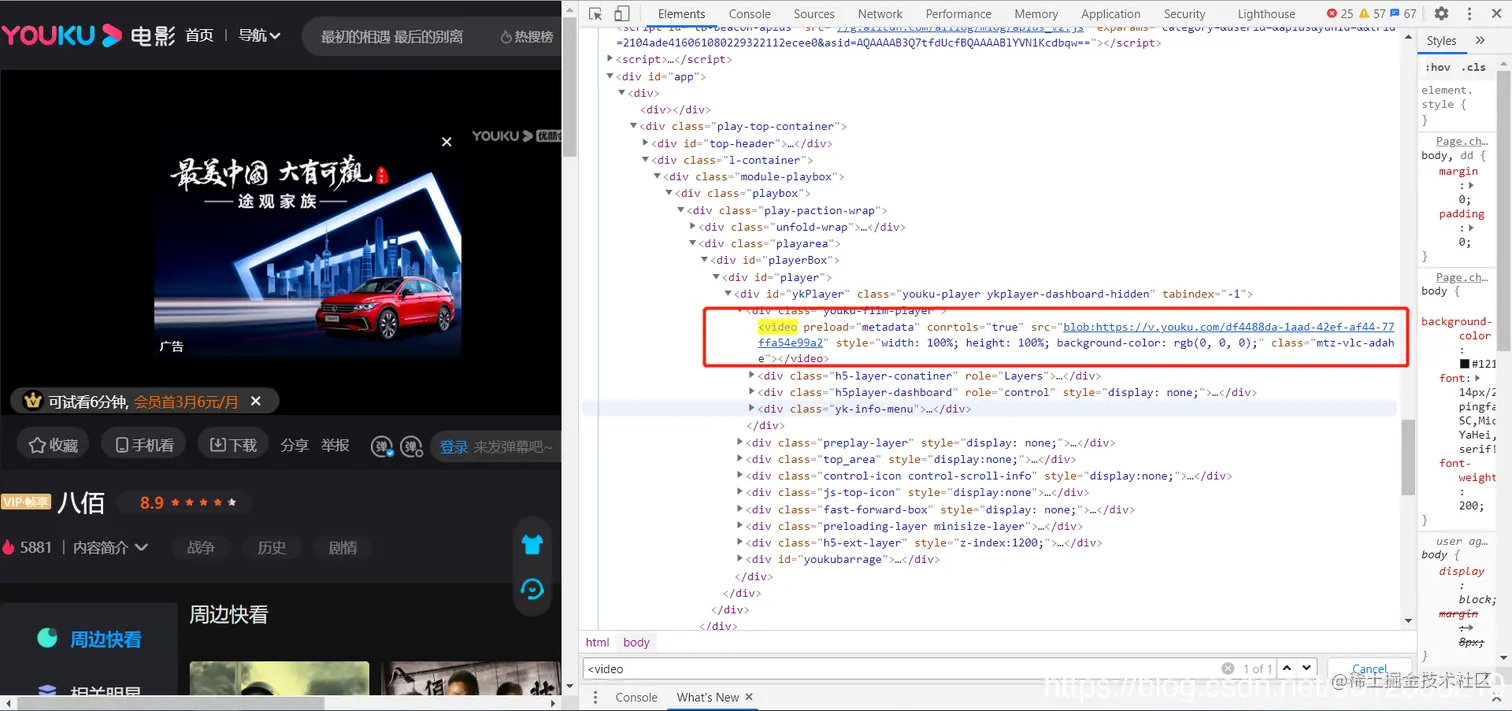Click the red error count badge
Image resolution: width=1512 pixels, height=711 pixels.
1340,14
